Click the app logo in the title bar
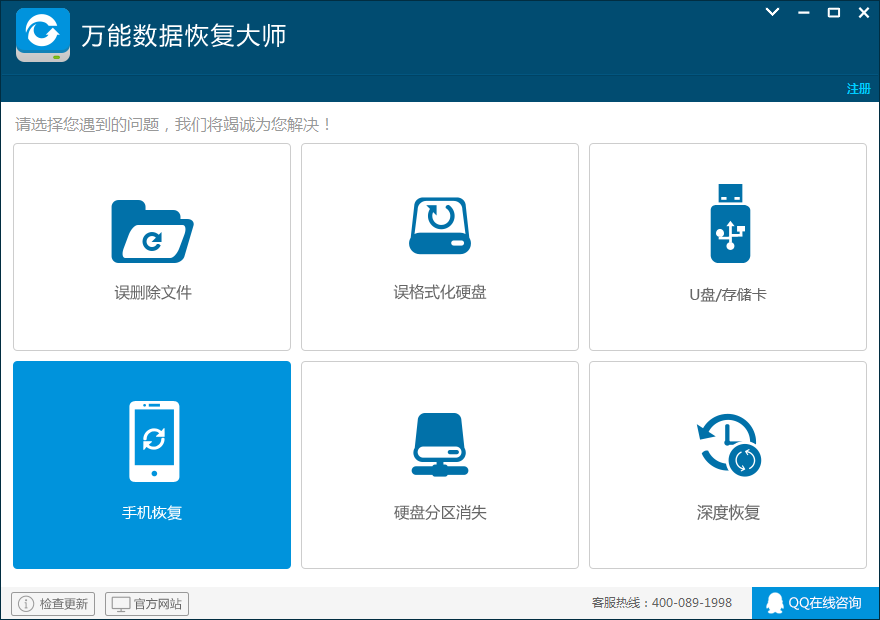The width and height of the screenshot is (880, 620). 43,35
